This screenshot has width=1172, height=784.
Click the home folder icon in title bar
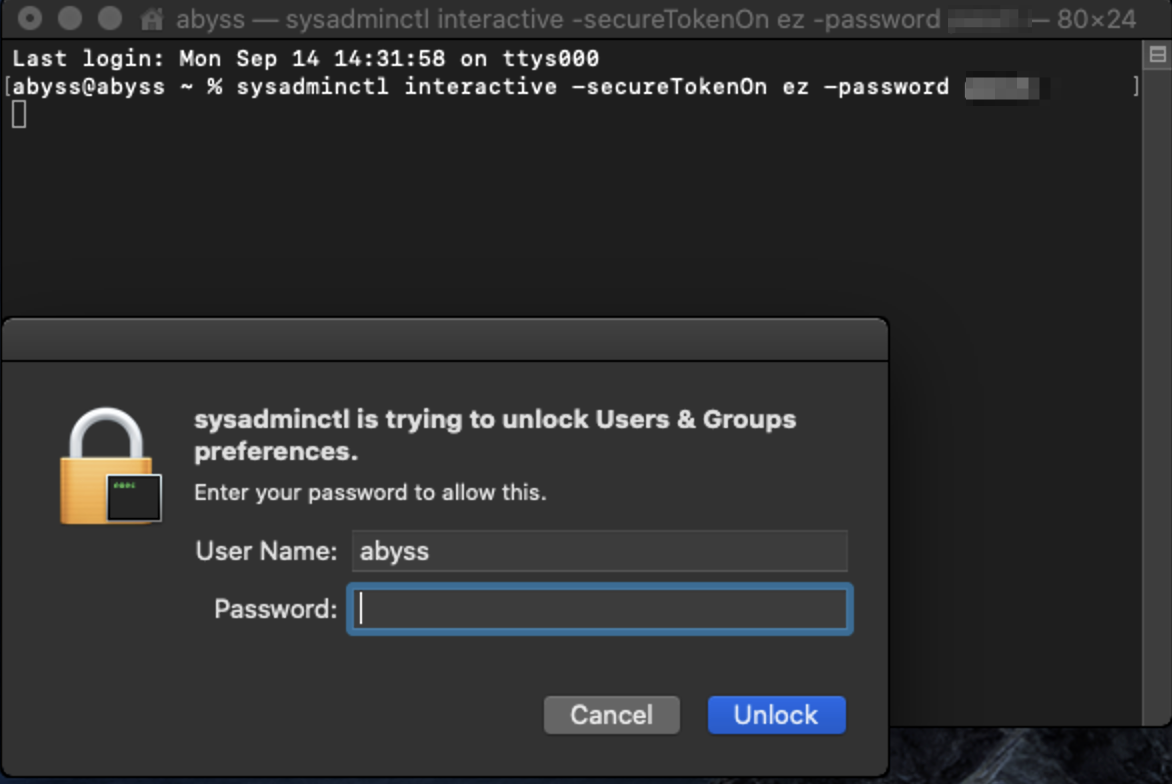[152, 19]
